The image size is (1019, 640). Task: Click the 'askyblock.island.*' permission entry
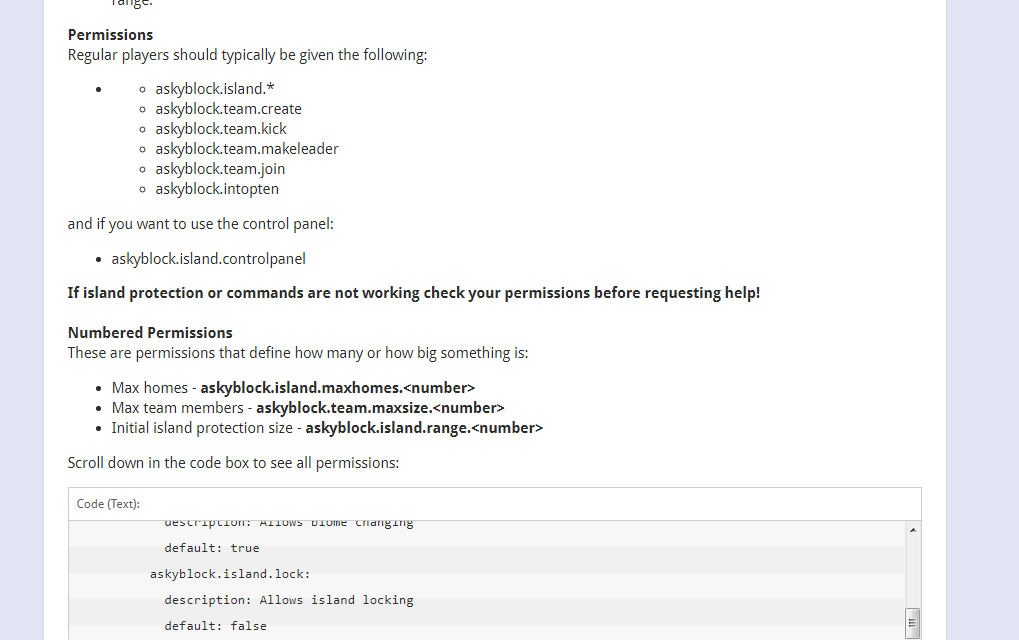[x=215, y=89]
